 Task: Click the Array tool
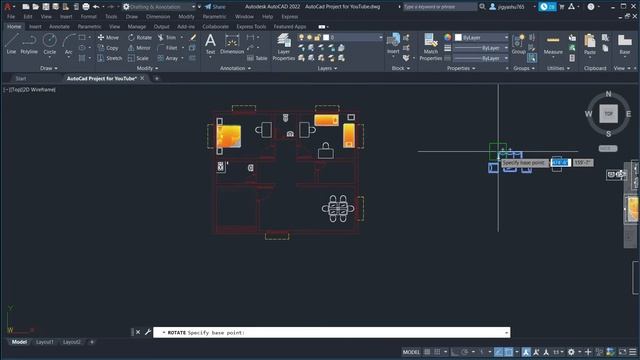coord(168,58)
